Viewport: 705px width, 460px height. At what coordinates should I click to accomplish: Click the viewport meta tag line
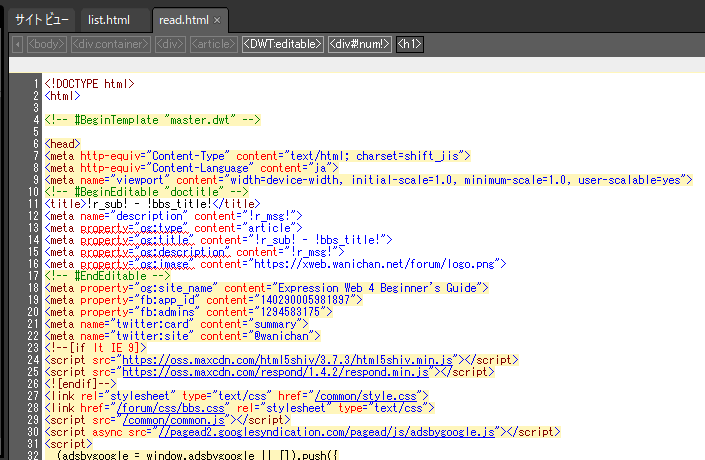[x=368, y=180]
